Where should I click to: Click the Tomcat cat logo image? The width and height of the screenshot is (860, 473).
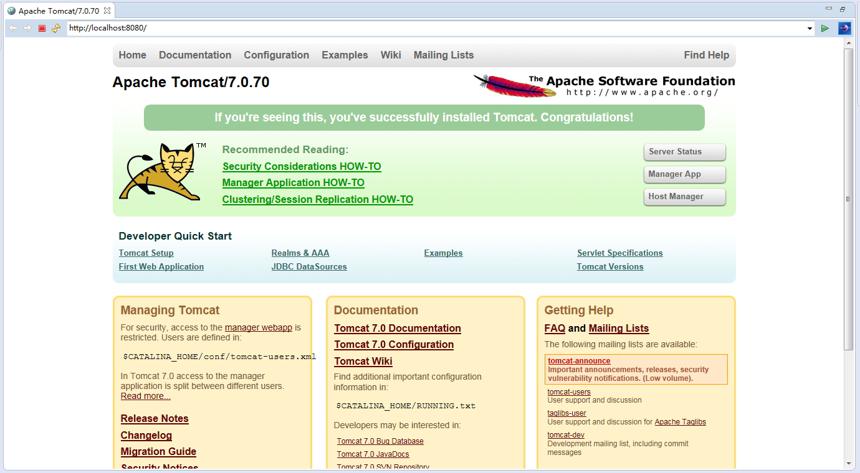pos(160,172)
